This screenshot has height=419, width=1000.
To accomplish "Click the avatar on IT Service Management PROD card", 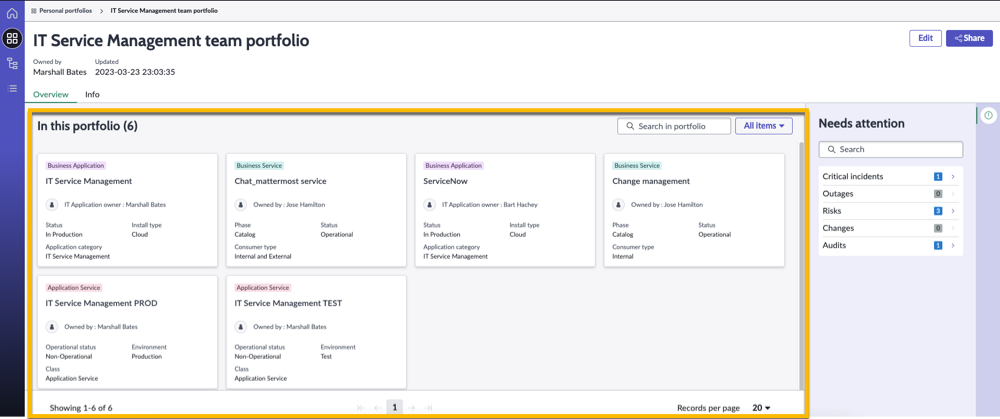I will click(52, 327).
